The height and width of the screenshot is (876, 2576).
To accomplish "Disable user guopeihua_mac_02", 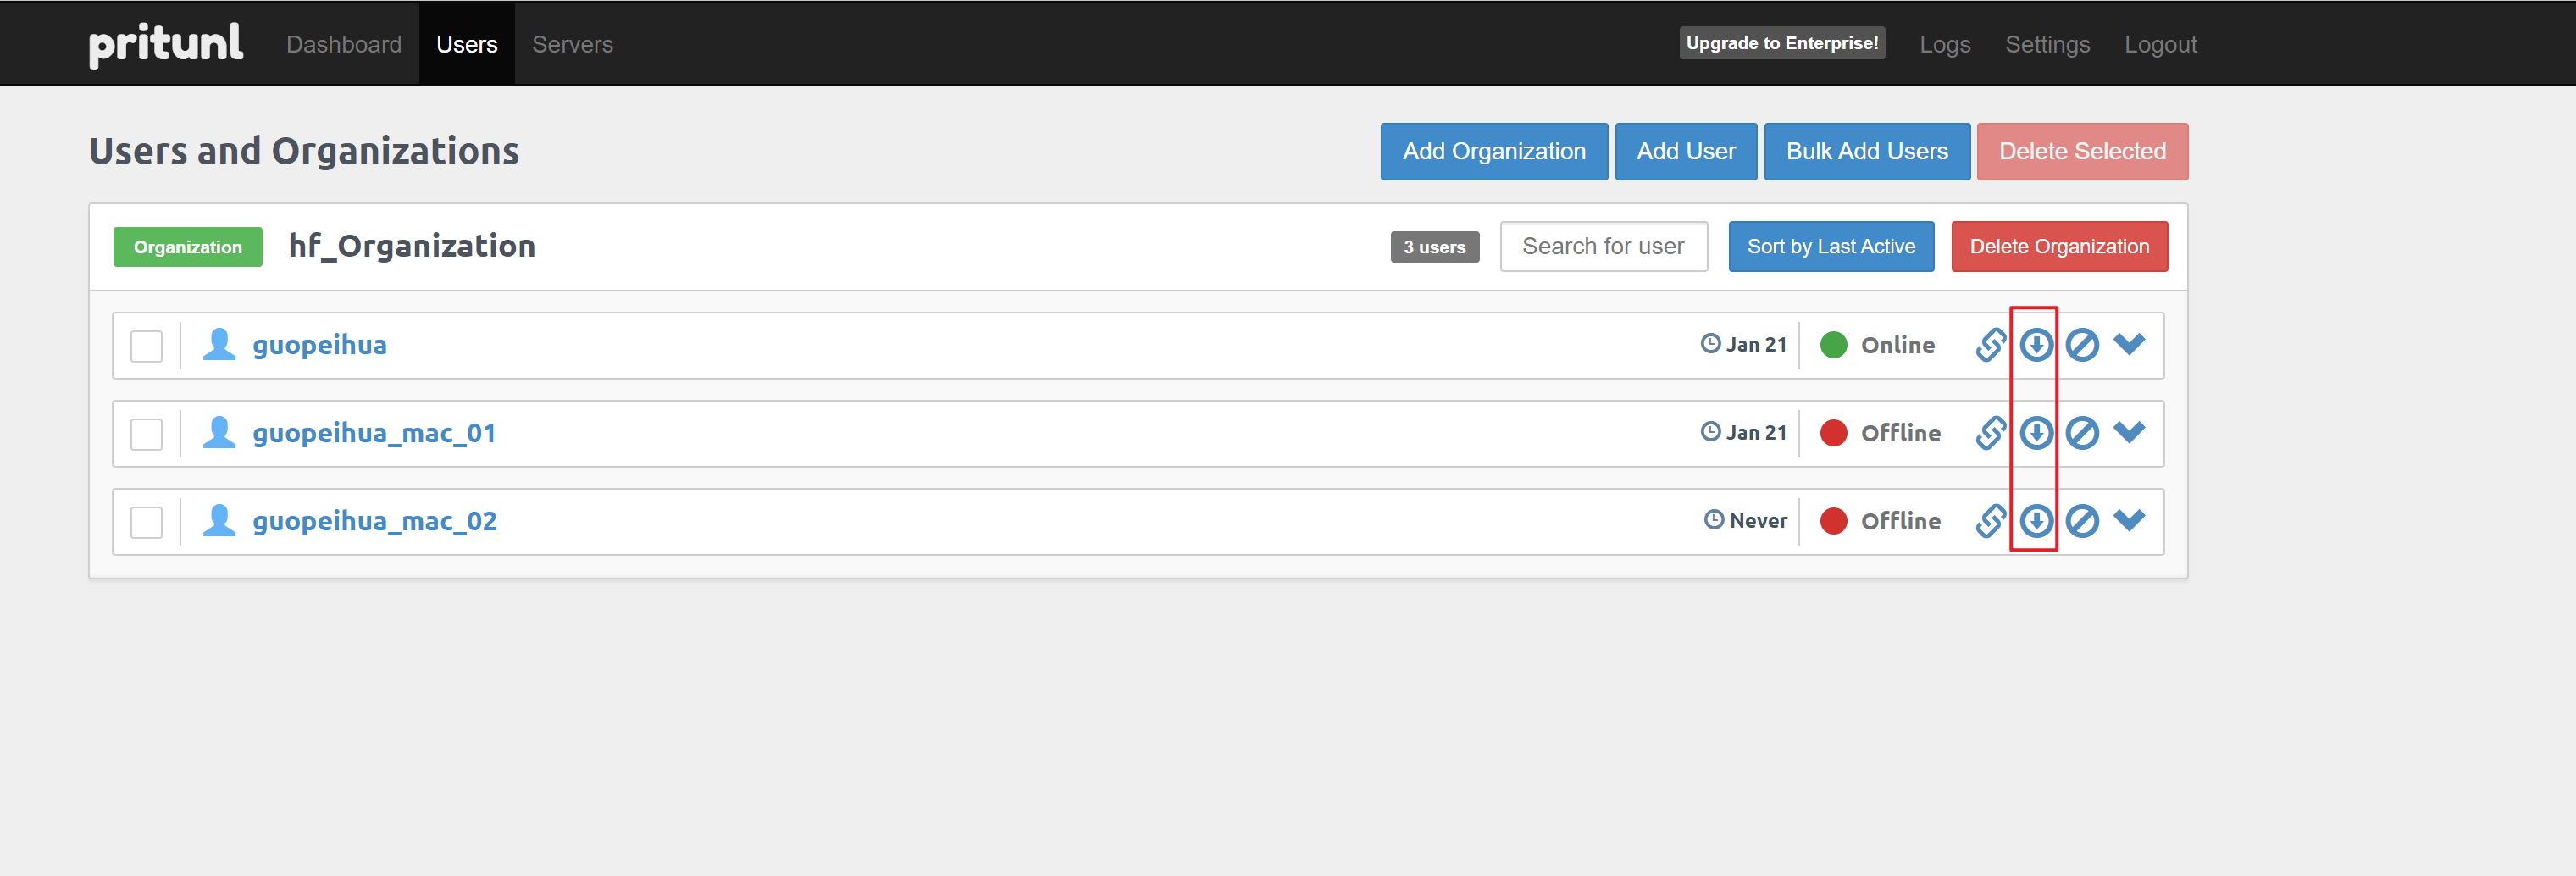I will coord(2082,521).
